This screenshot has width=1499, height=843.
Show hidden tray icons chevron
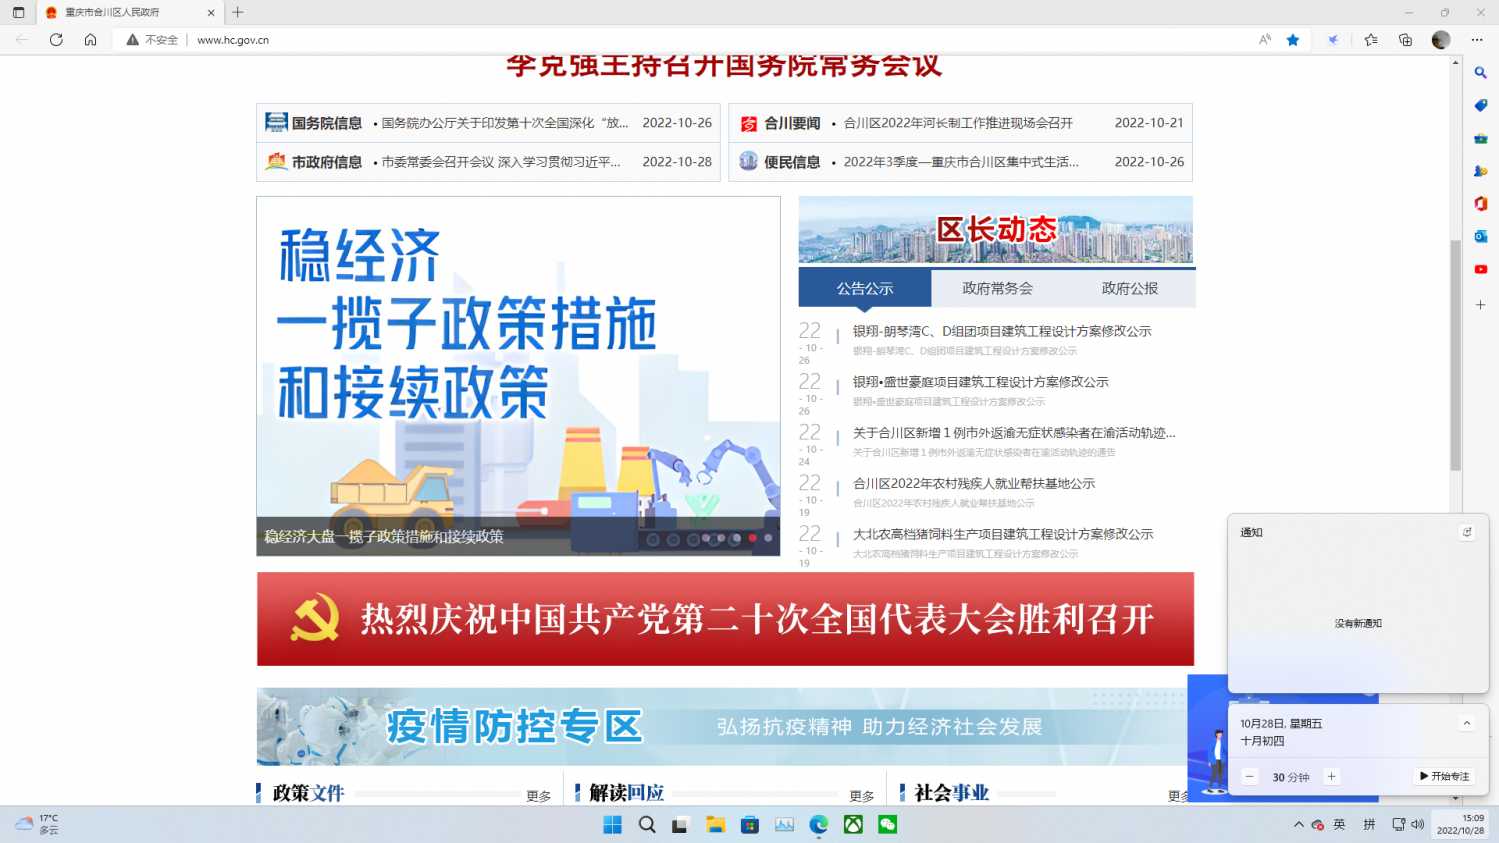pos(1298,825)
